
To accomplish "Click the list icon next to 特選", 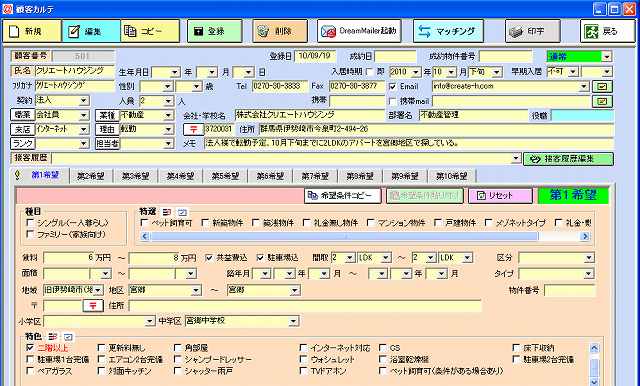I will pos(167,212).
